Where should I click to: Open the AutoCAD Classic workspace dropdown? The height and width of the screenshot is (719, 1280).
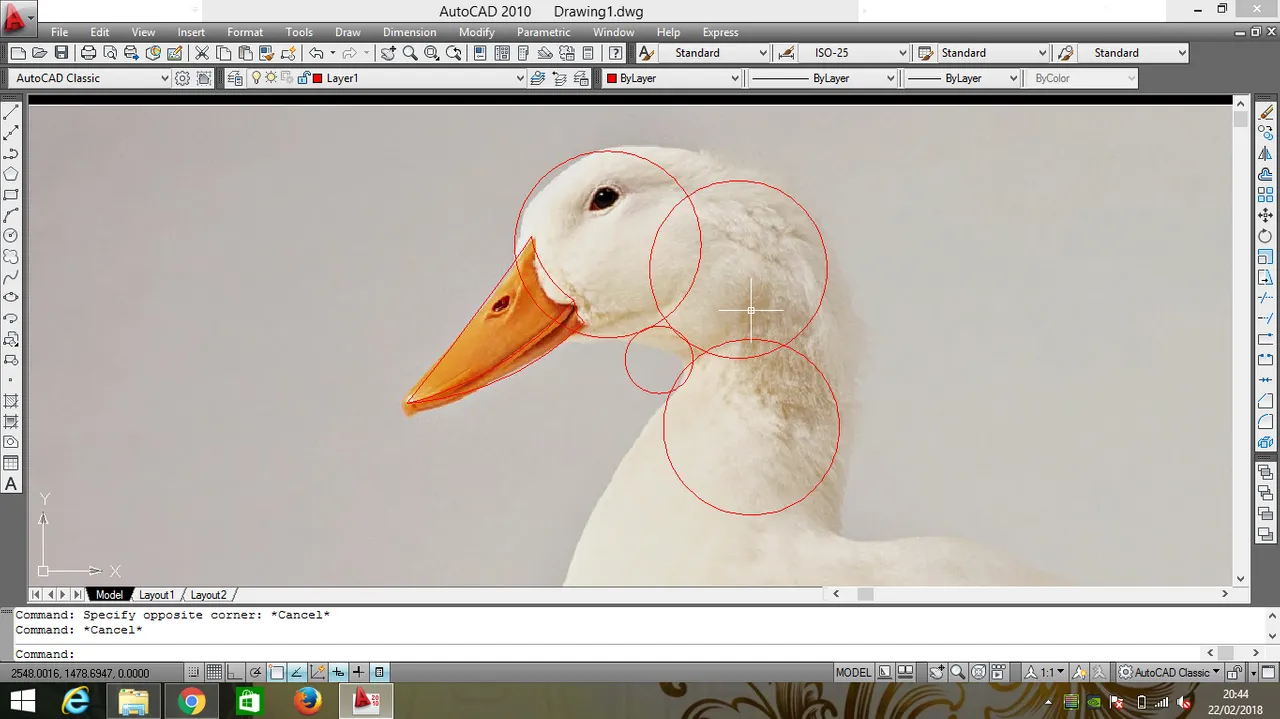click(90, 78)
